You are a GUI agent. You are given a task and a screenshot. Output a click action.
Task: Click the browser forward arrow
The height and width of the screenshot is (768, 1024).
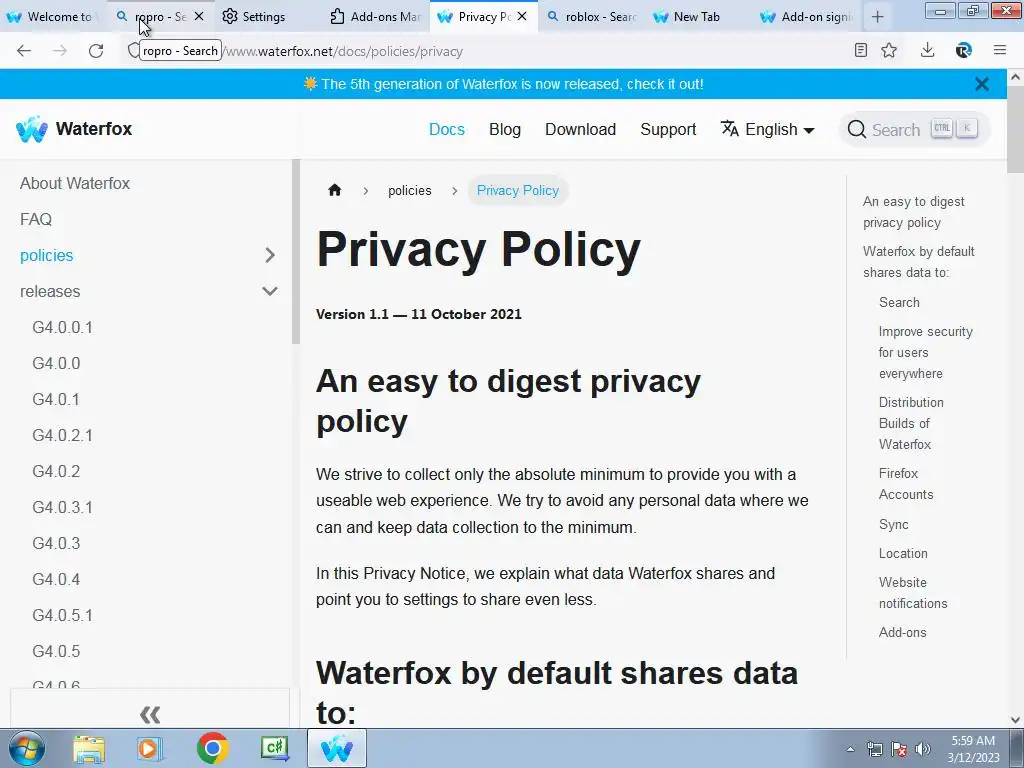tap(60, 51)
